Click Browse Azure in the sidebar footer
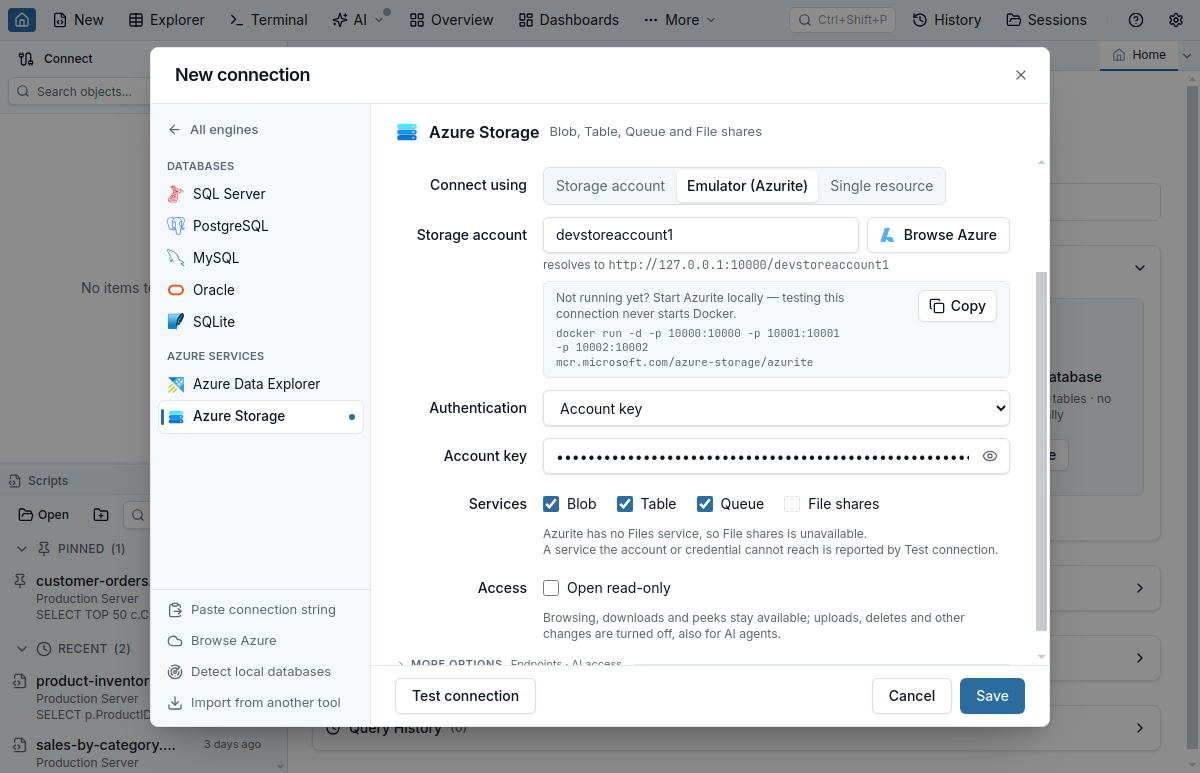This screenshot has height=773, width=1200. 221,640
